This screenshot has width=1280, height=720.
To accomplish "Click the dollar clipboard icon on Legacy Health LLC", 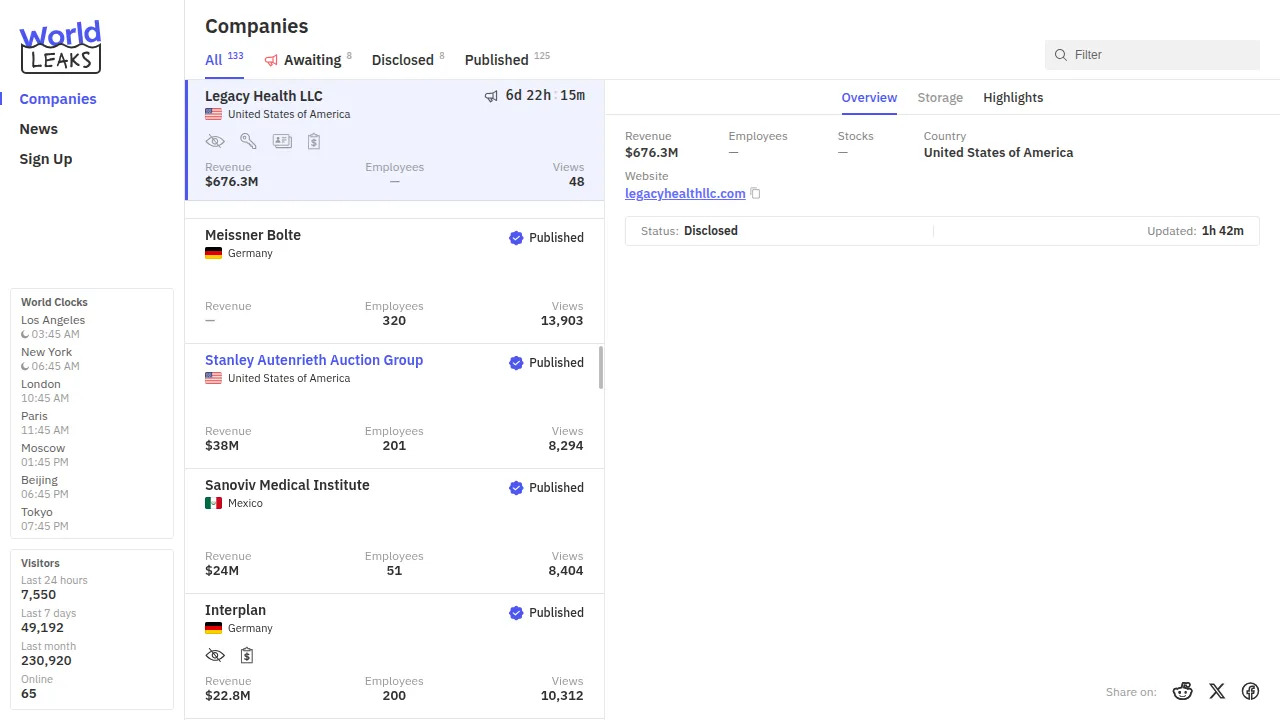I will click(x=314, y=142).
